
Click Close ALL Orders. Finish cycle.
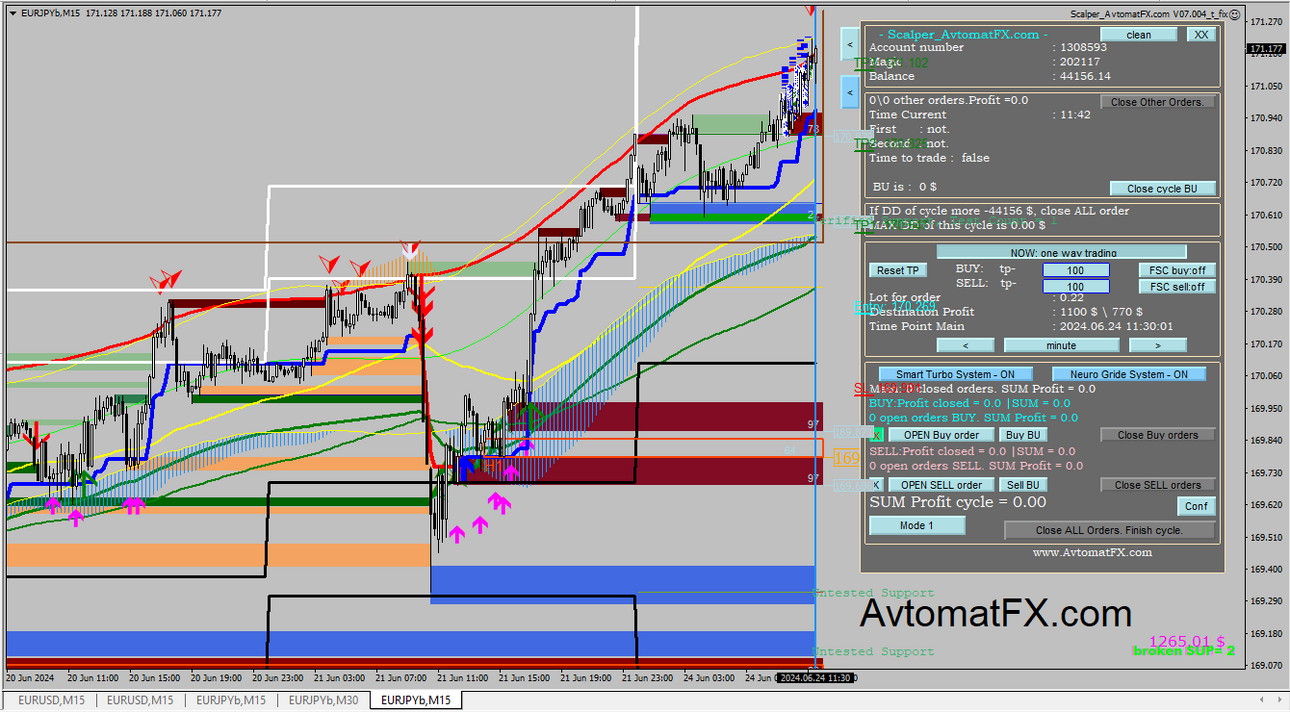1110,530
